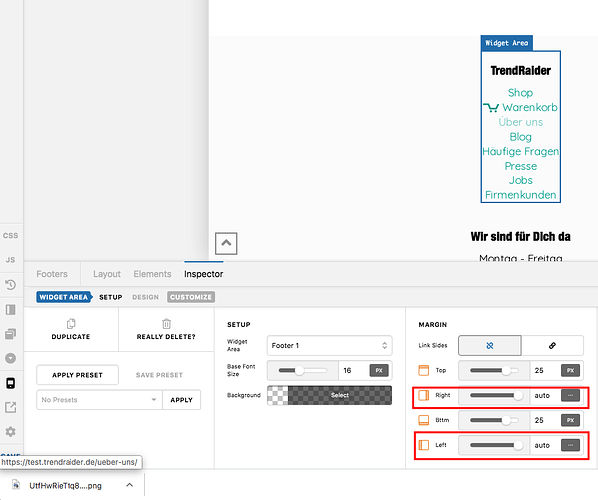Click the external link preview icon
This screenshot has height=500, width=598.
coord(10,407)
